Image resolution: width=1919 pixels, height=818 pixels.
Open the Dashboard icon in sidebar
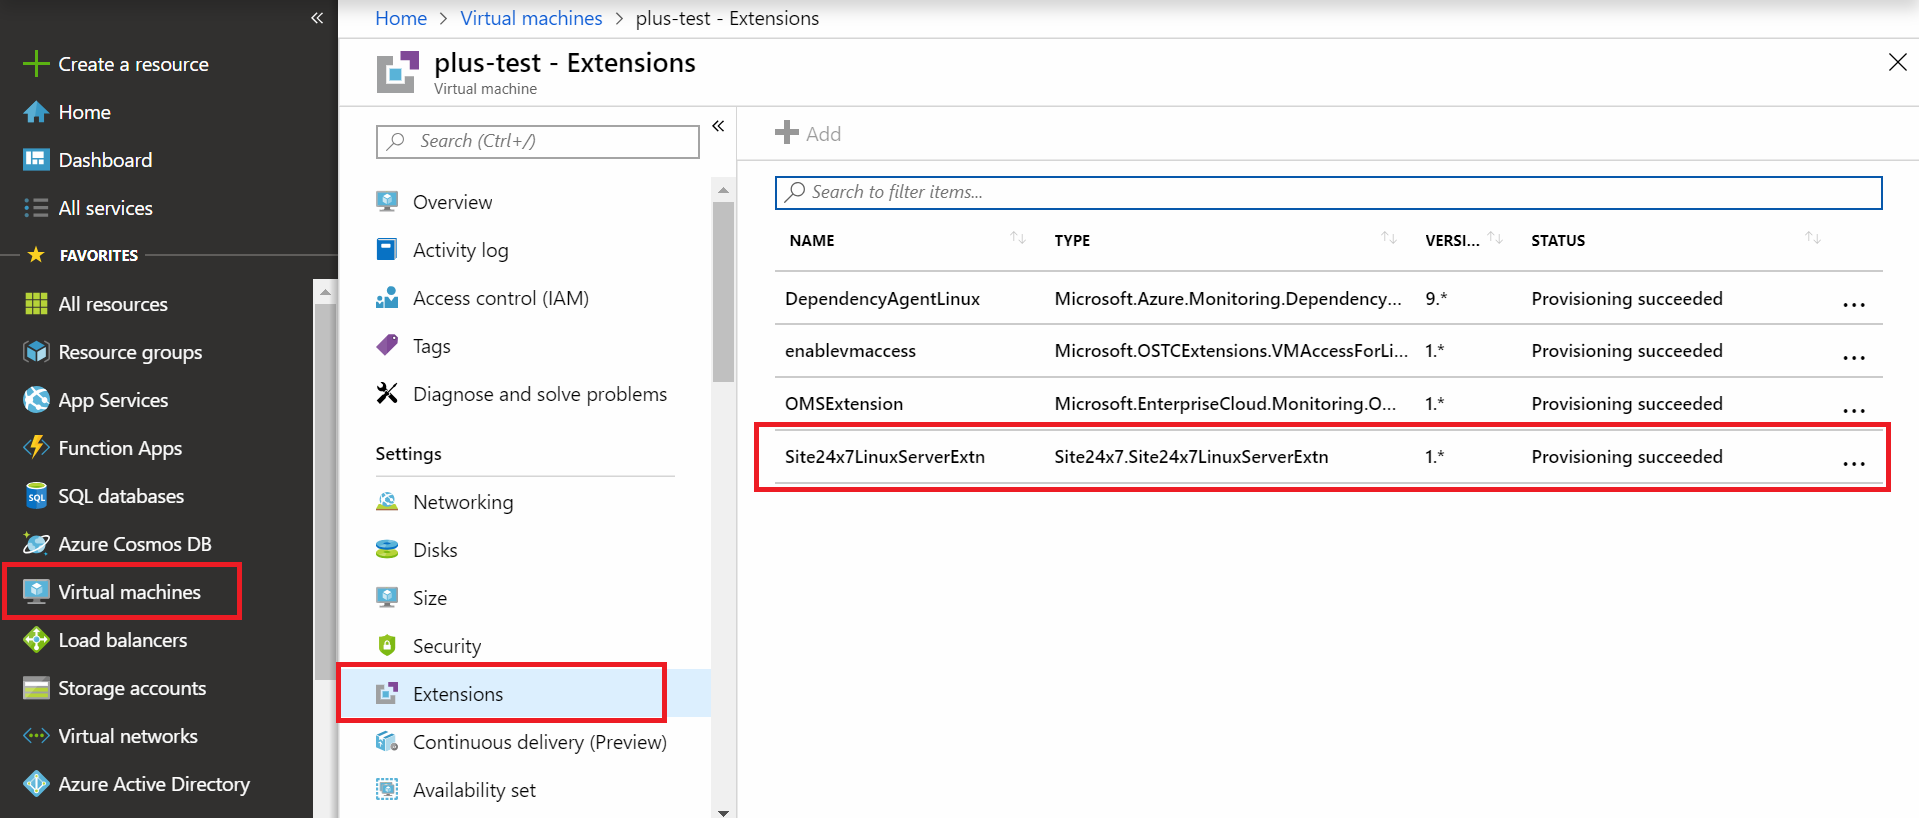point(36,160)
